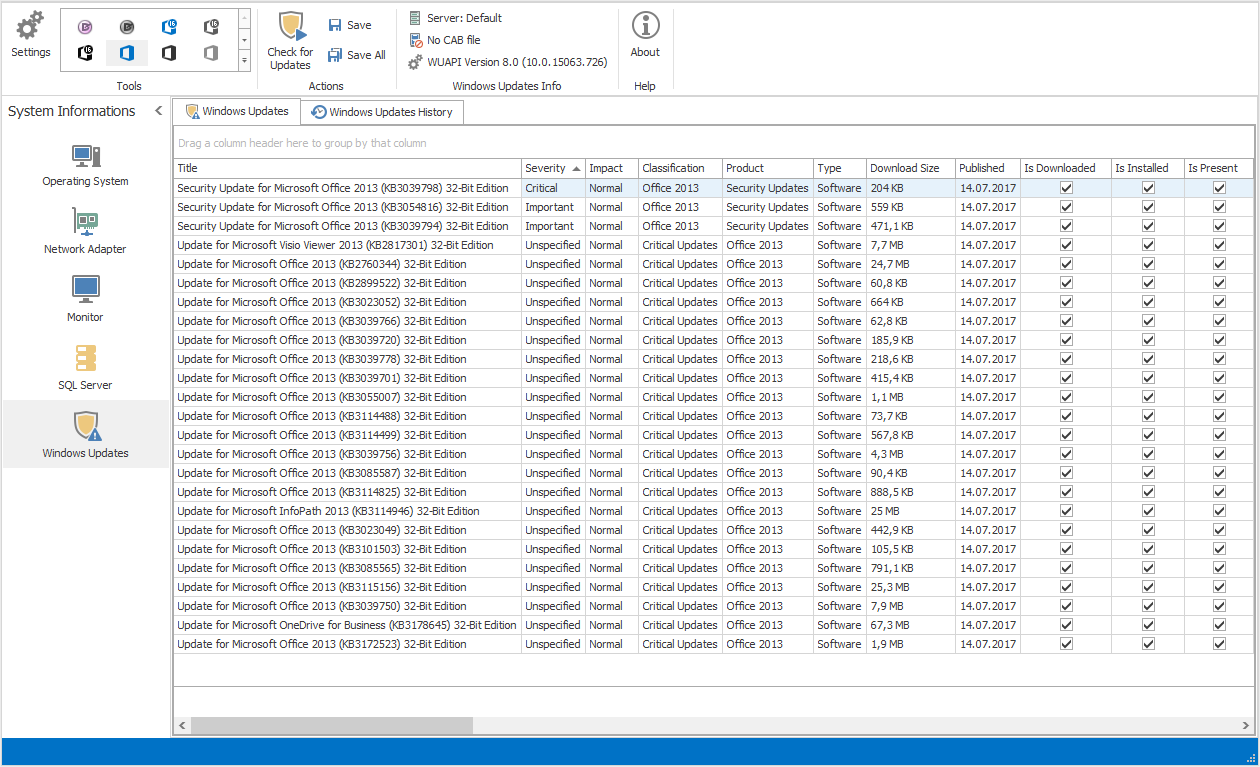Sort by the Download Size column header
Image resolution: width=1260 pixels, height=767 pixels.
tap(910, 168)
